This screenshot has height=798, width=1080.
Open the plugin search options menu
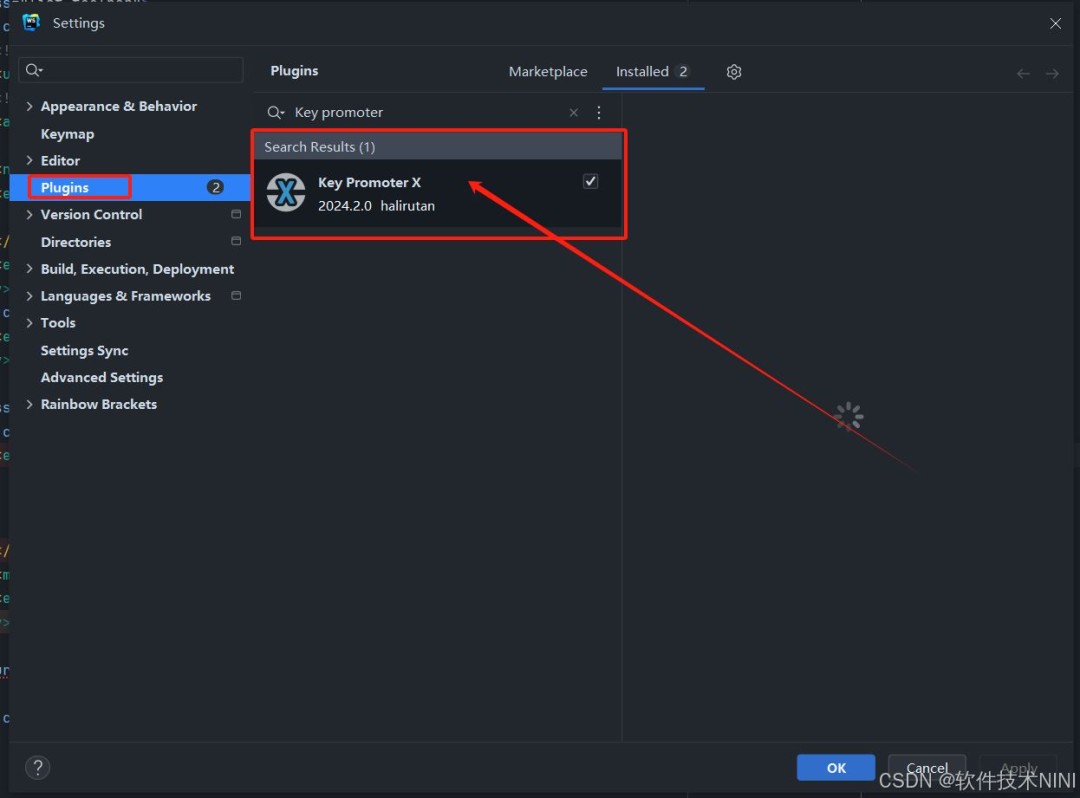coord(599,113)
